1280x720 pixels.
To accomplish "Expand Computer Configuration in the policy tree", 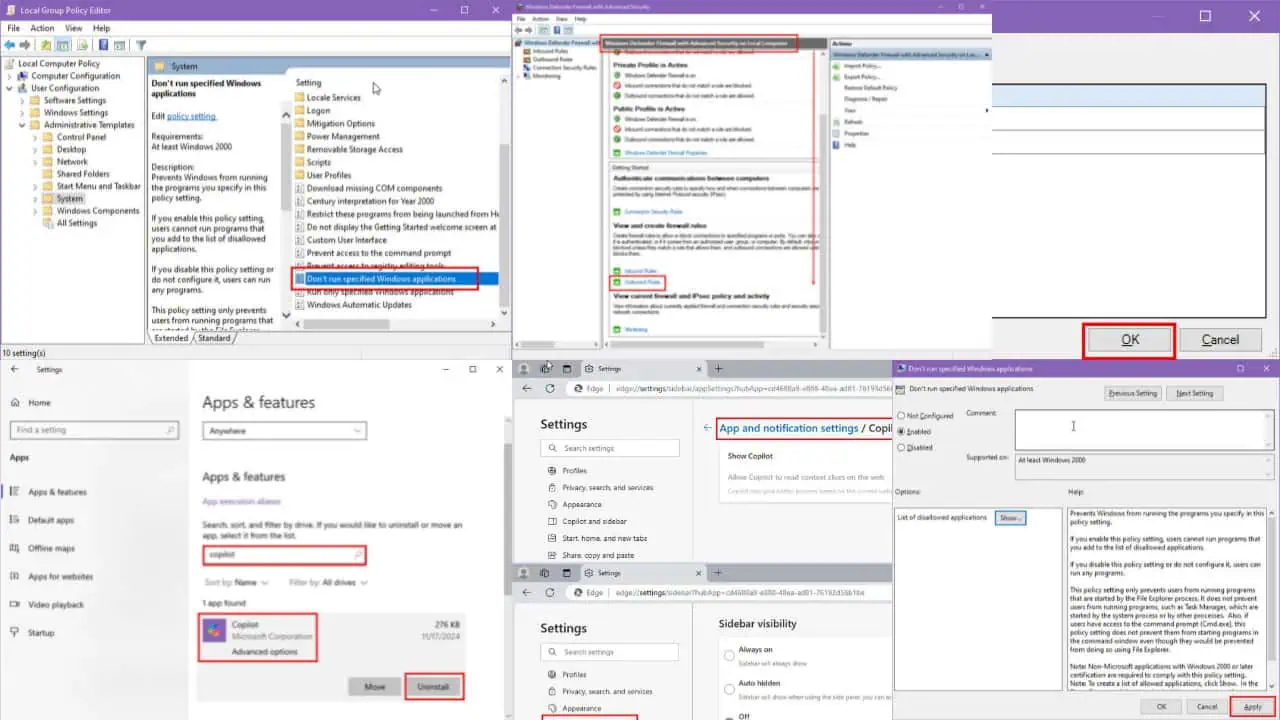I will pyautogui.click(x=9, y=76).
